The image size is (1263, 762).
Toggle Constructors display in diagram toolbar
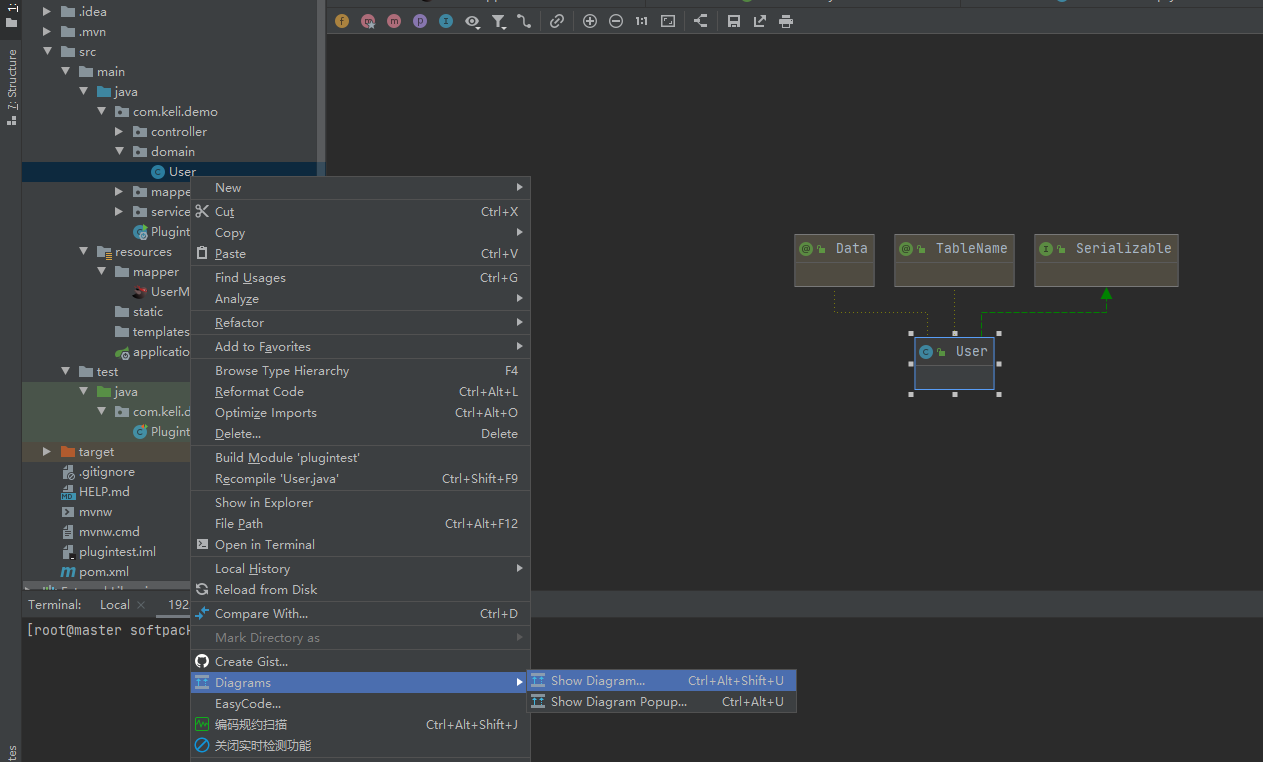pos(368,21)
